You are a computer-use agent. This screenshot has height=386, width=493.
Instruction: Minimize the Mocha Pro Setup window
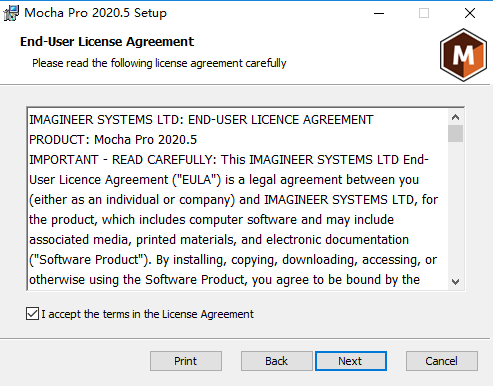[x=379, y=13]
